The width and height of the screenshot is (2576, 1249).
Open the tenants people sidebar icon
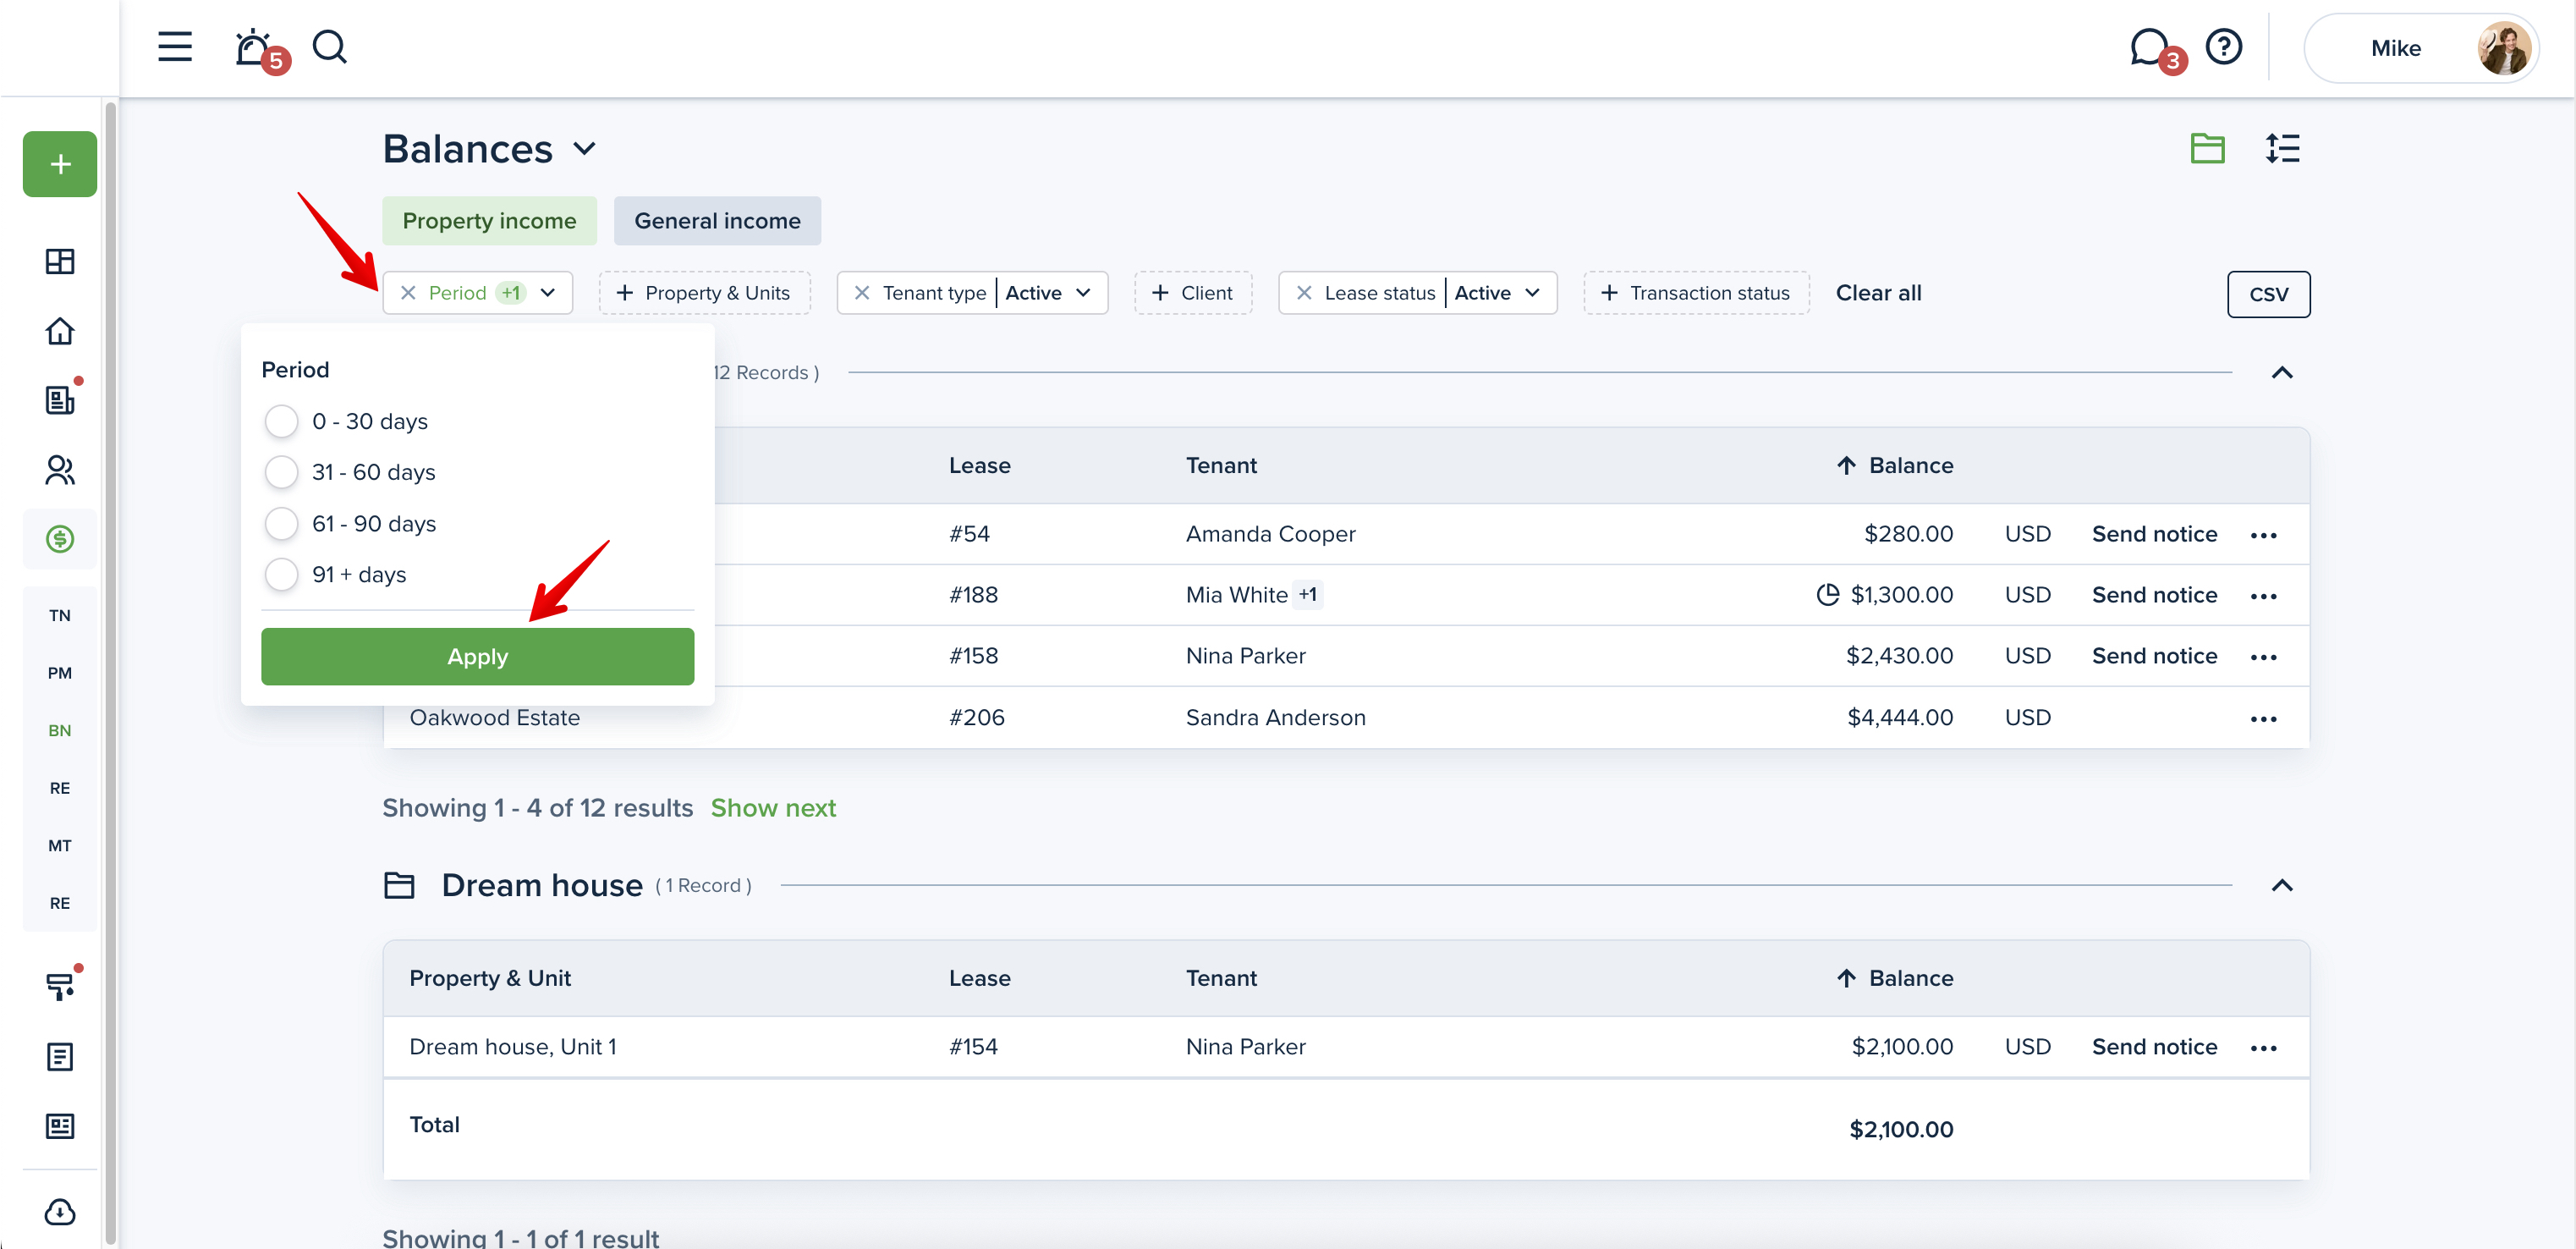pyautogui.click(x=60, y=470)
